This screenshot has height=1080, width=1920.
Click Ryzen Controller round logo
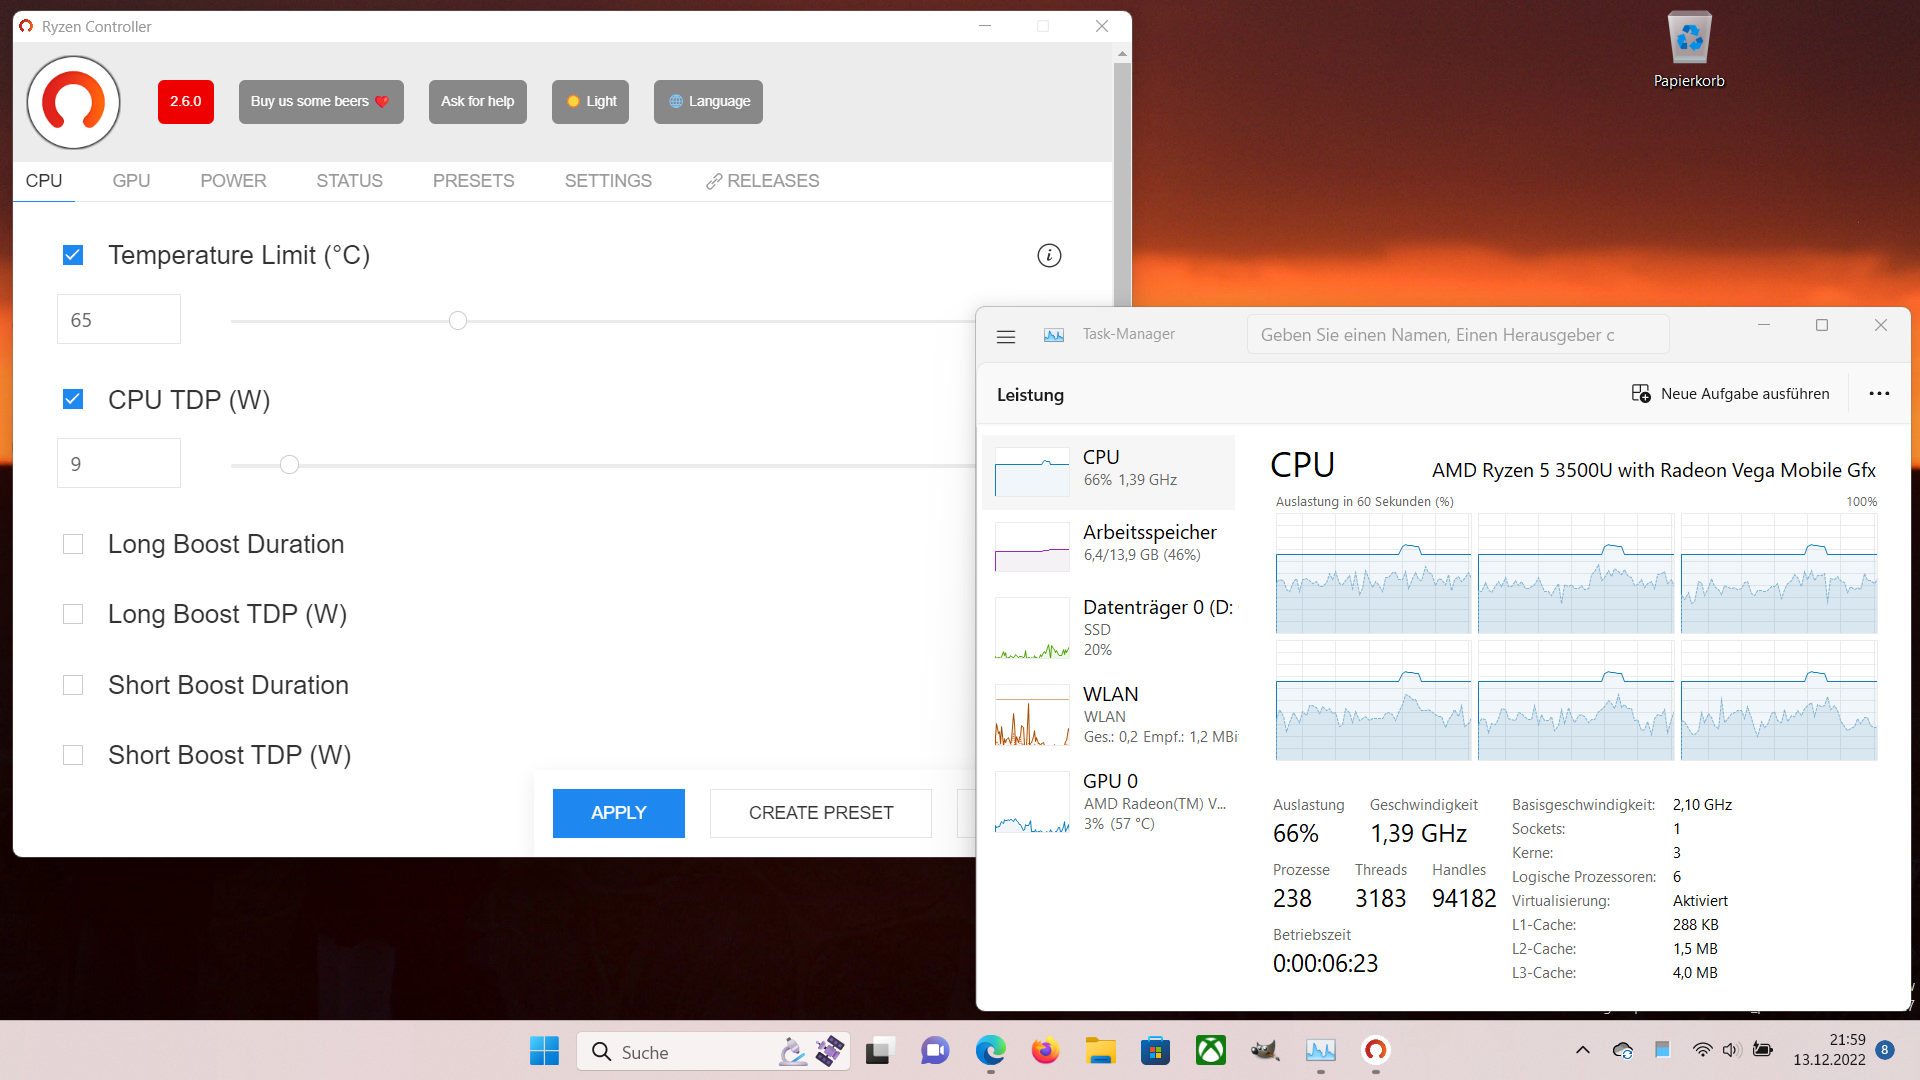73,102
